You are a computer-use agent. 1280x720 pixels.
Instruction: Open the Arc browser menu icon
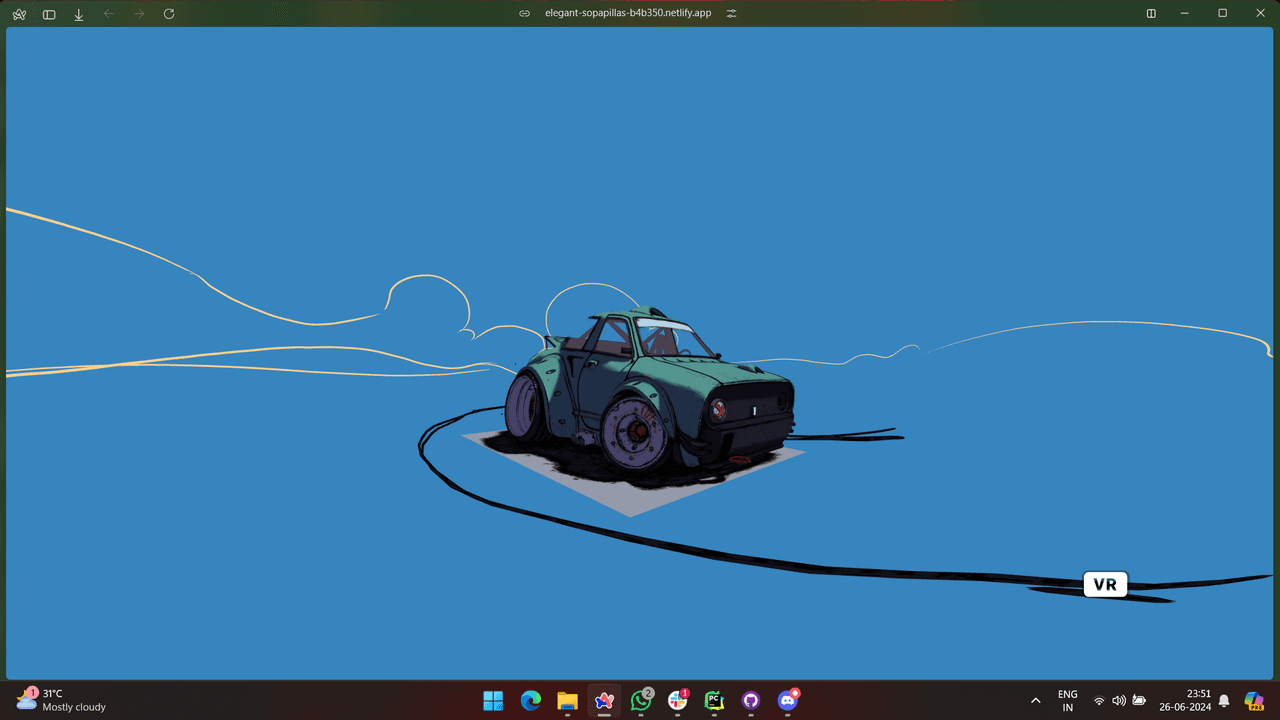click(19, 14)
